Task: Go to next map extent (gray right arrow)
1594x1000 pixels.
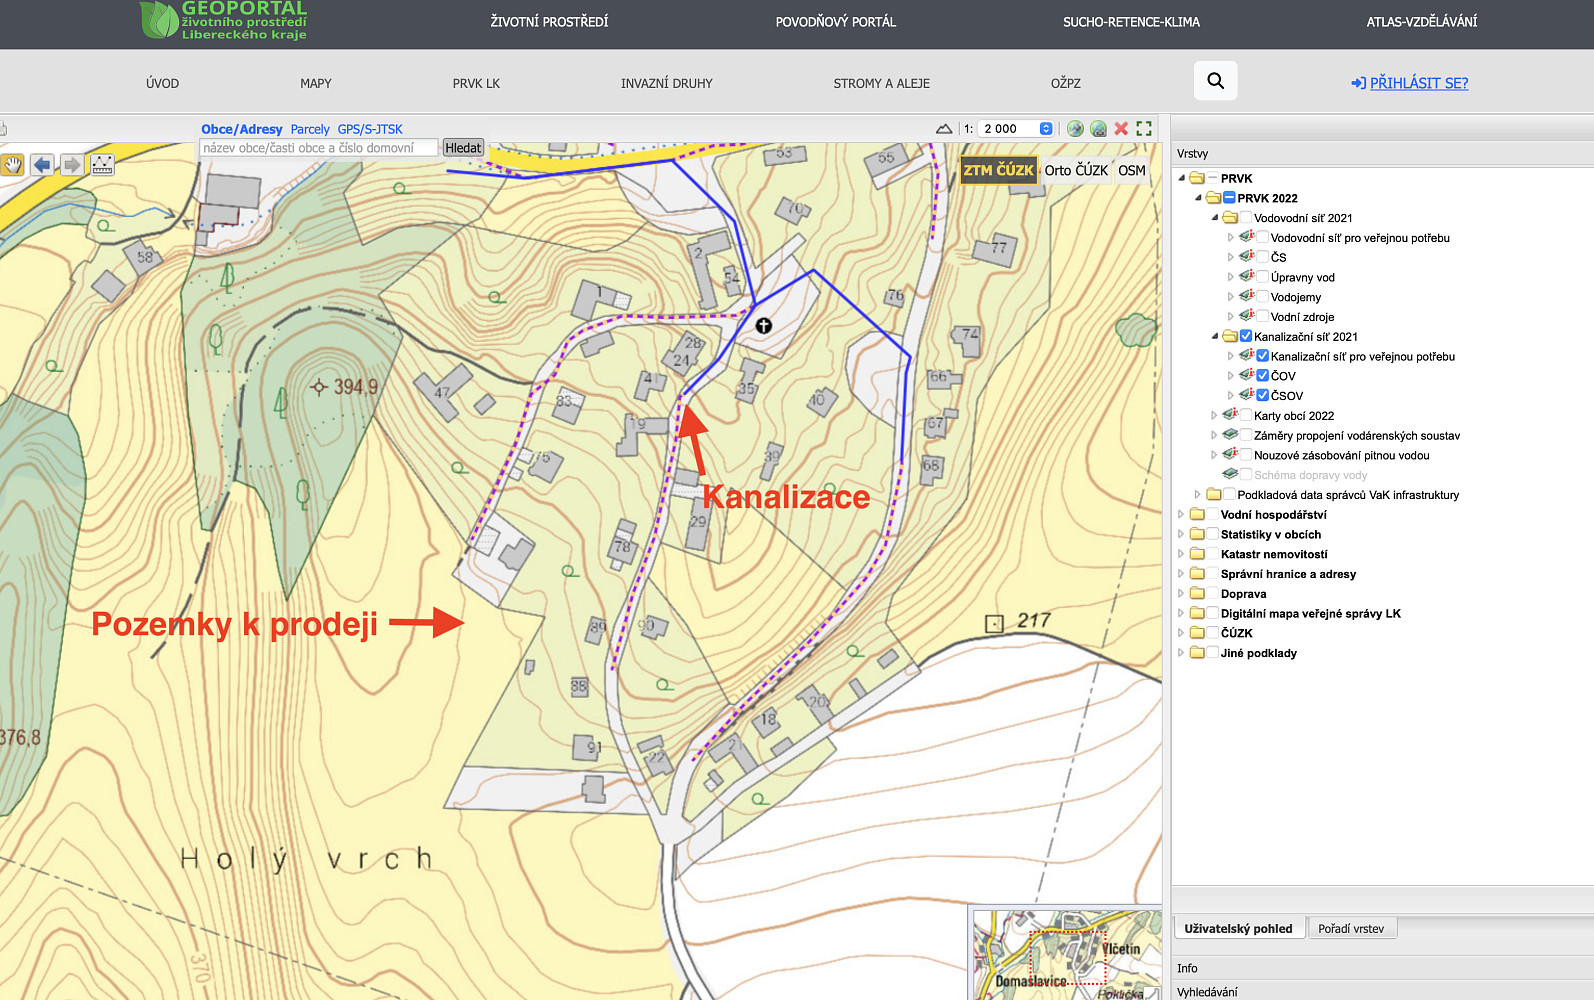Action: click(x=72, y=165)
